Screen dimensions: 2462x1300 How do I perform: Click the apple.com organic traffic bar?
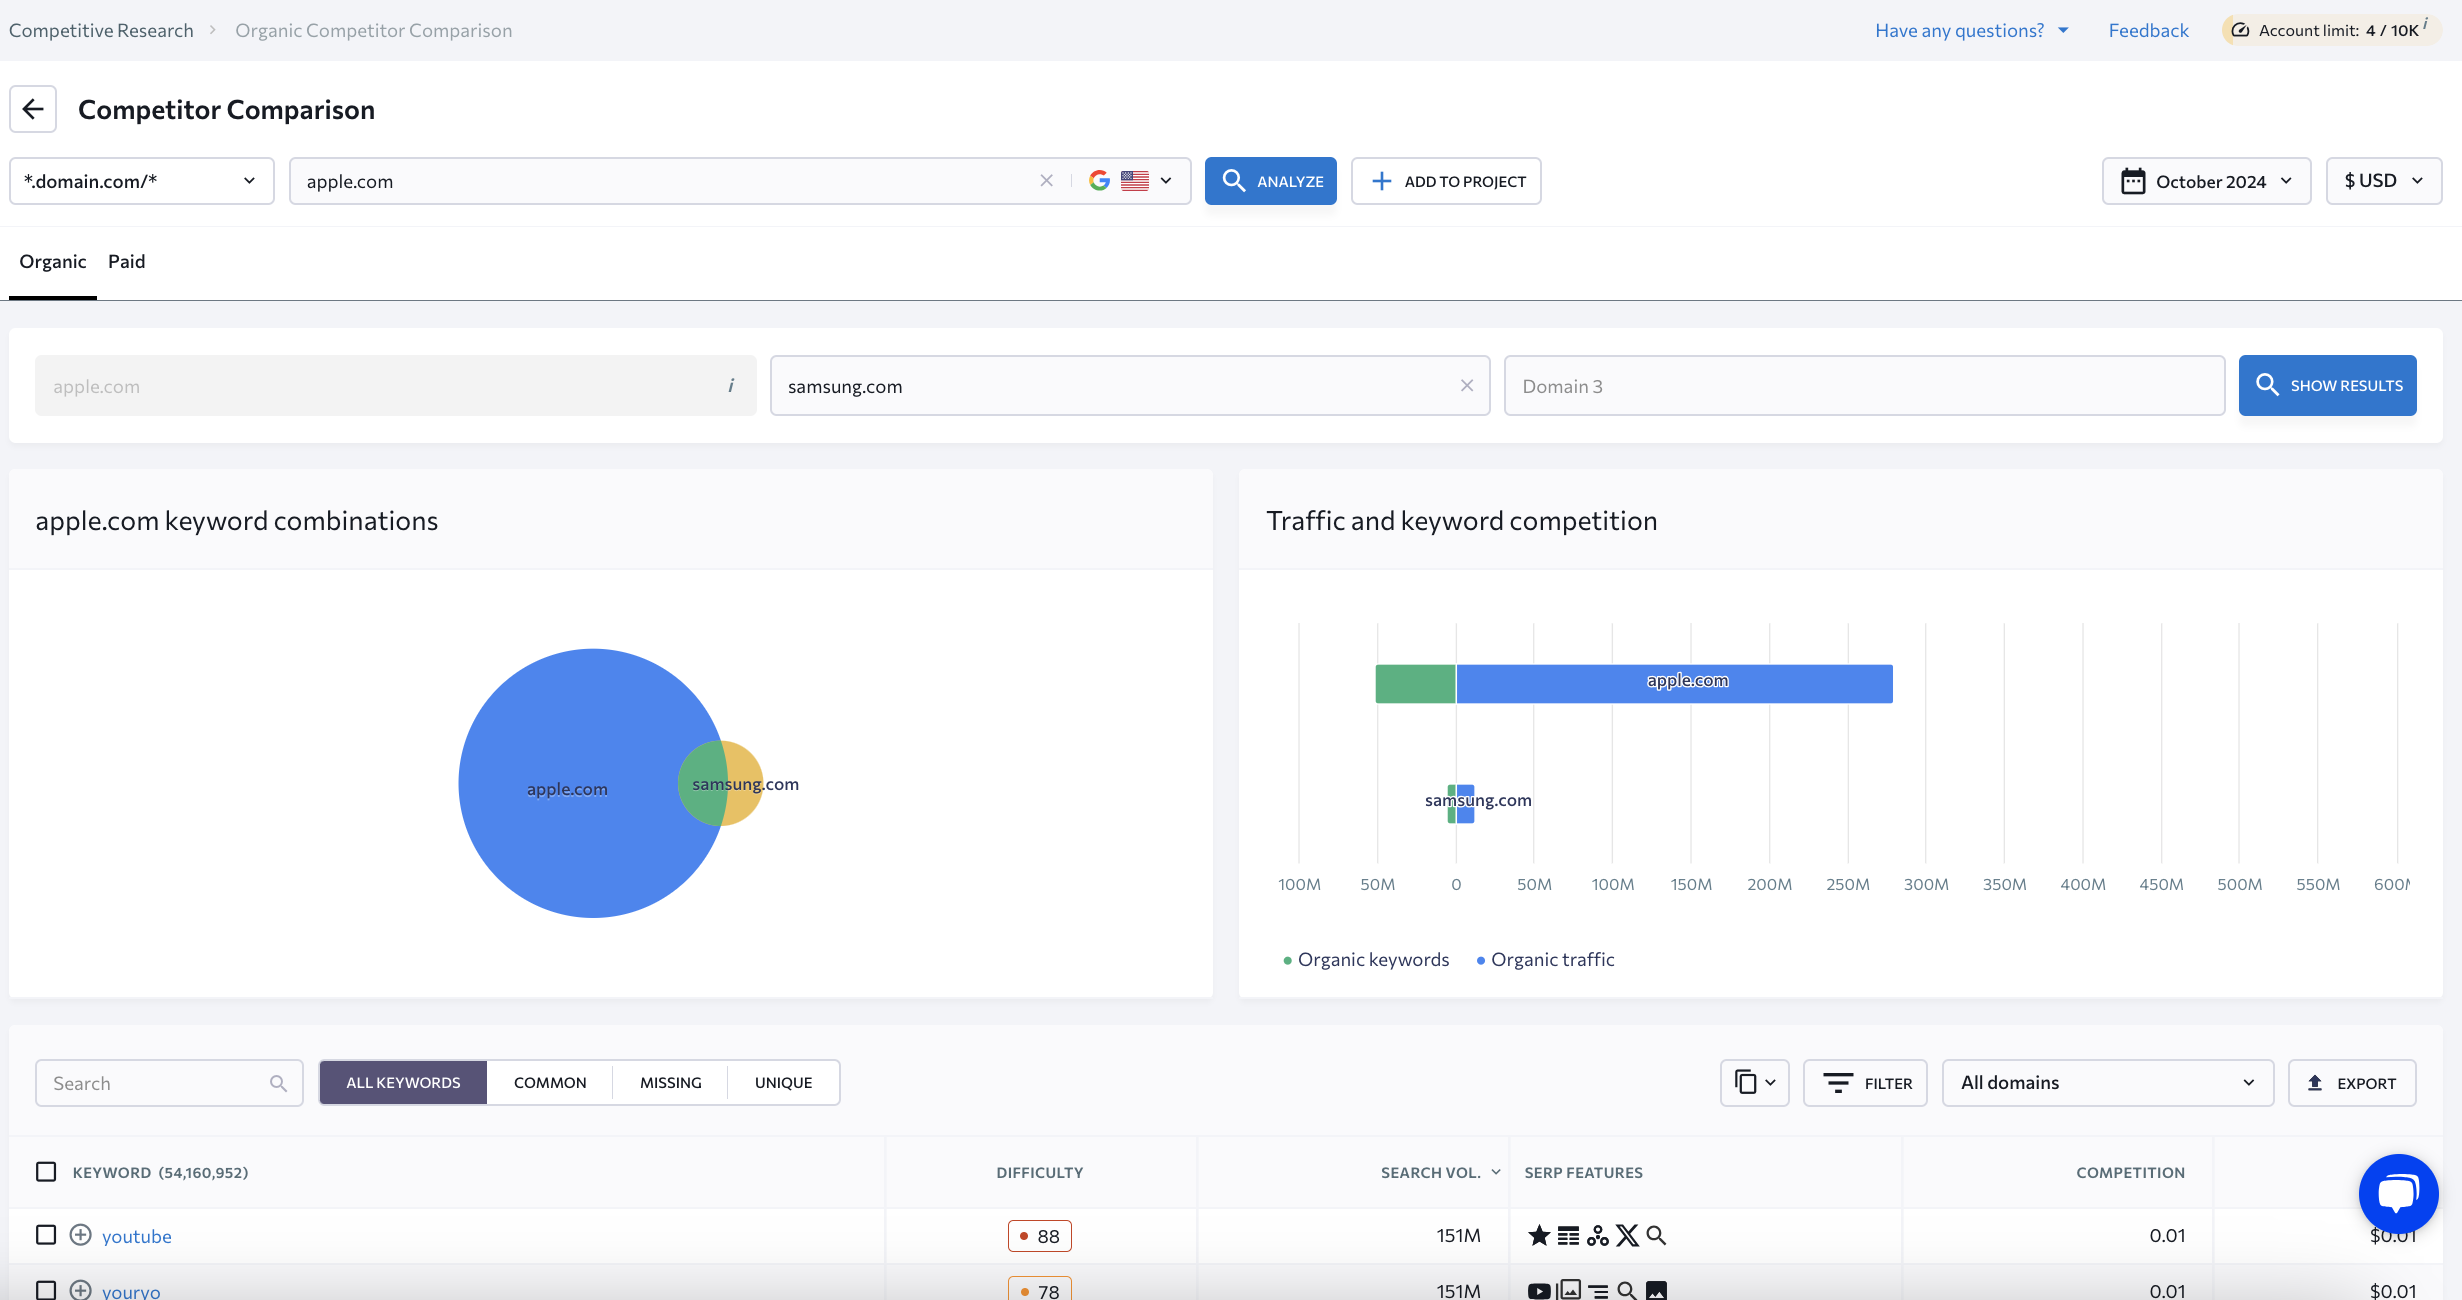coord(1675,684)
